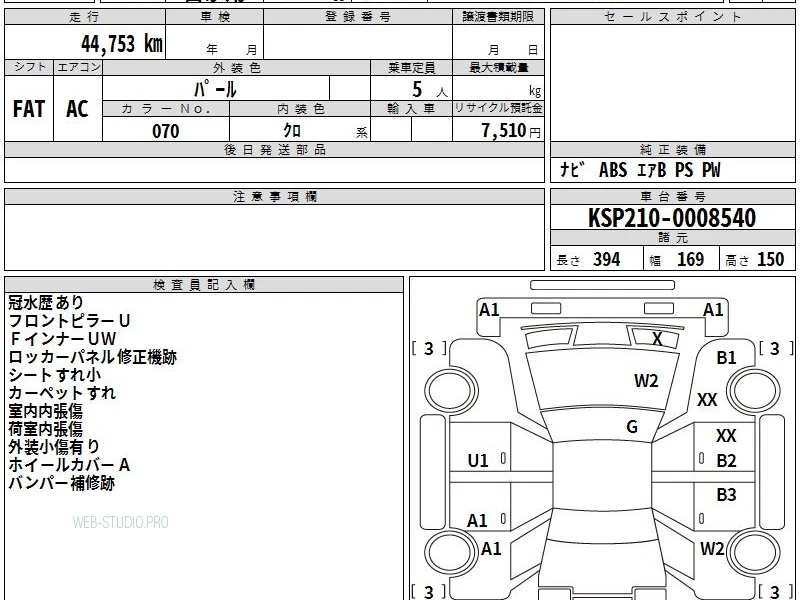This screenshot has width=800, height=600.
Task: Click the length value 長さ 394
Action: 588,259
